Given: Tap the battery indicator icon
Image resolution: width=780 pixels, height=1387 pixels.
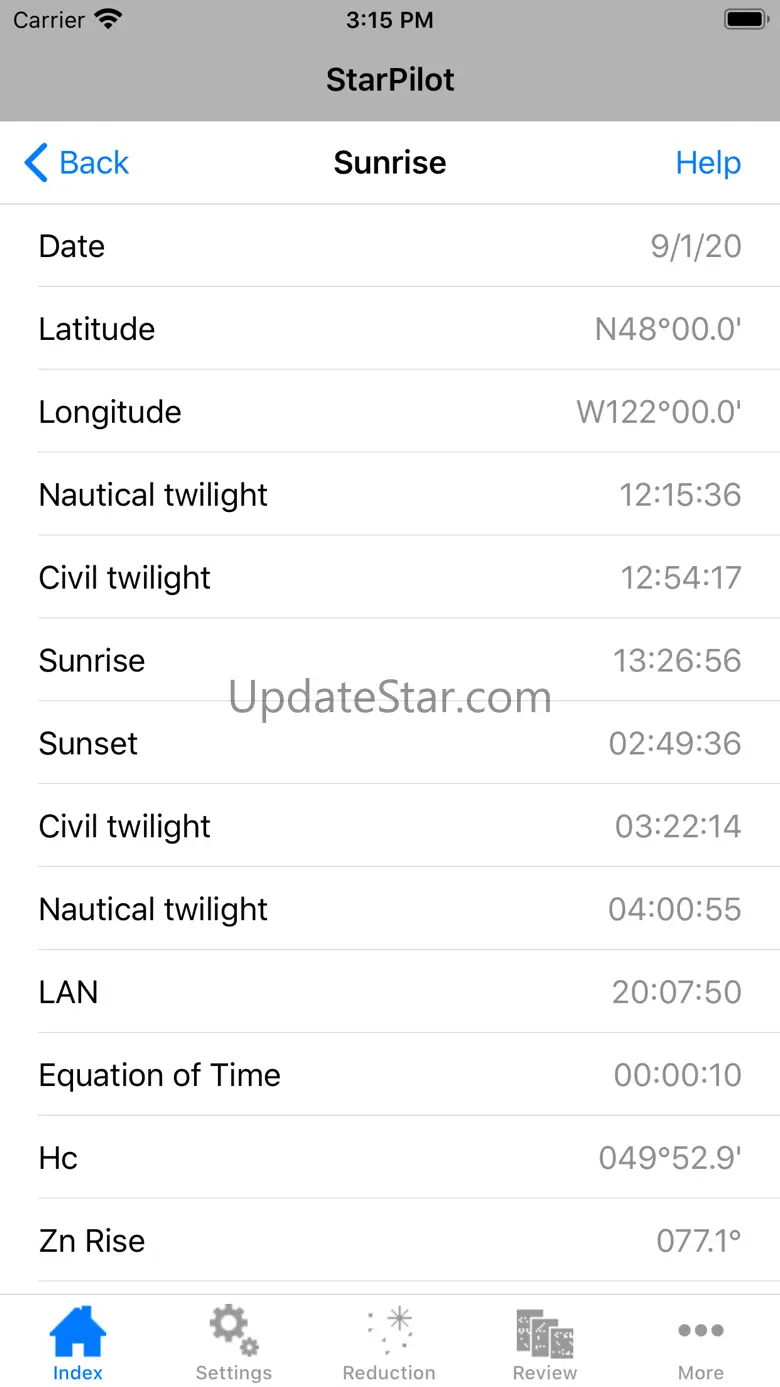Looking at the screenshot, I should [x=746, y=19].
